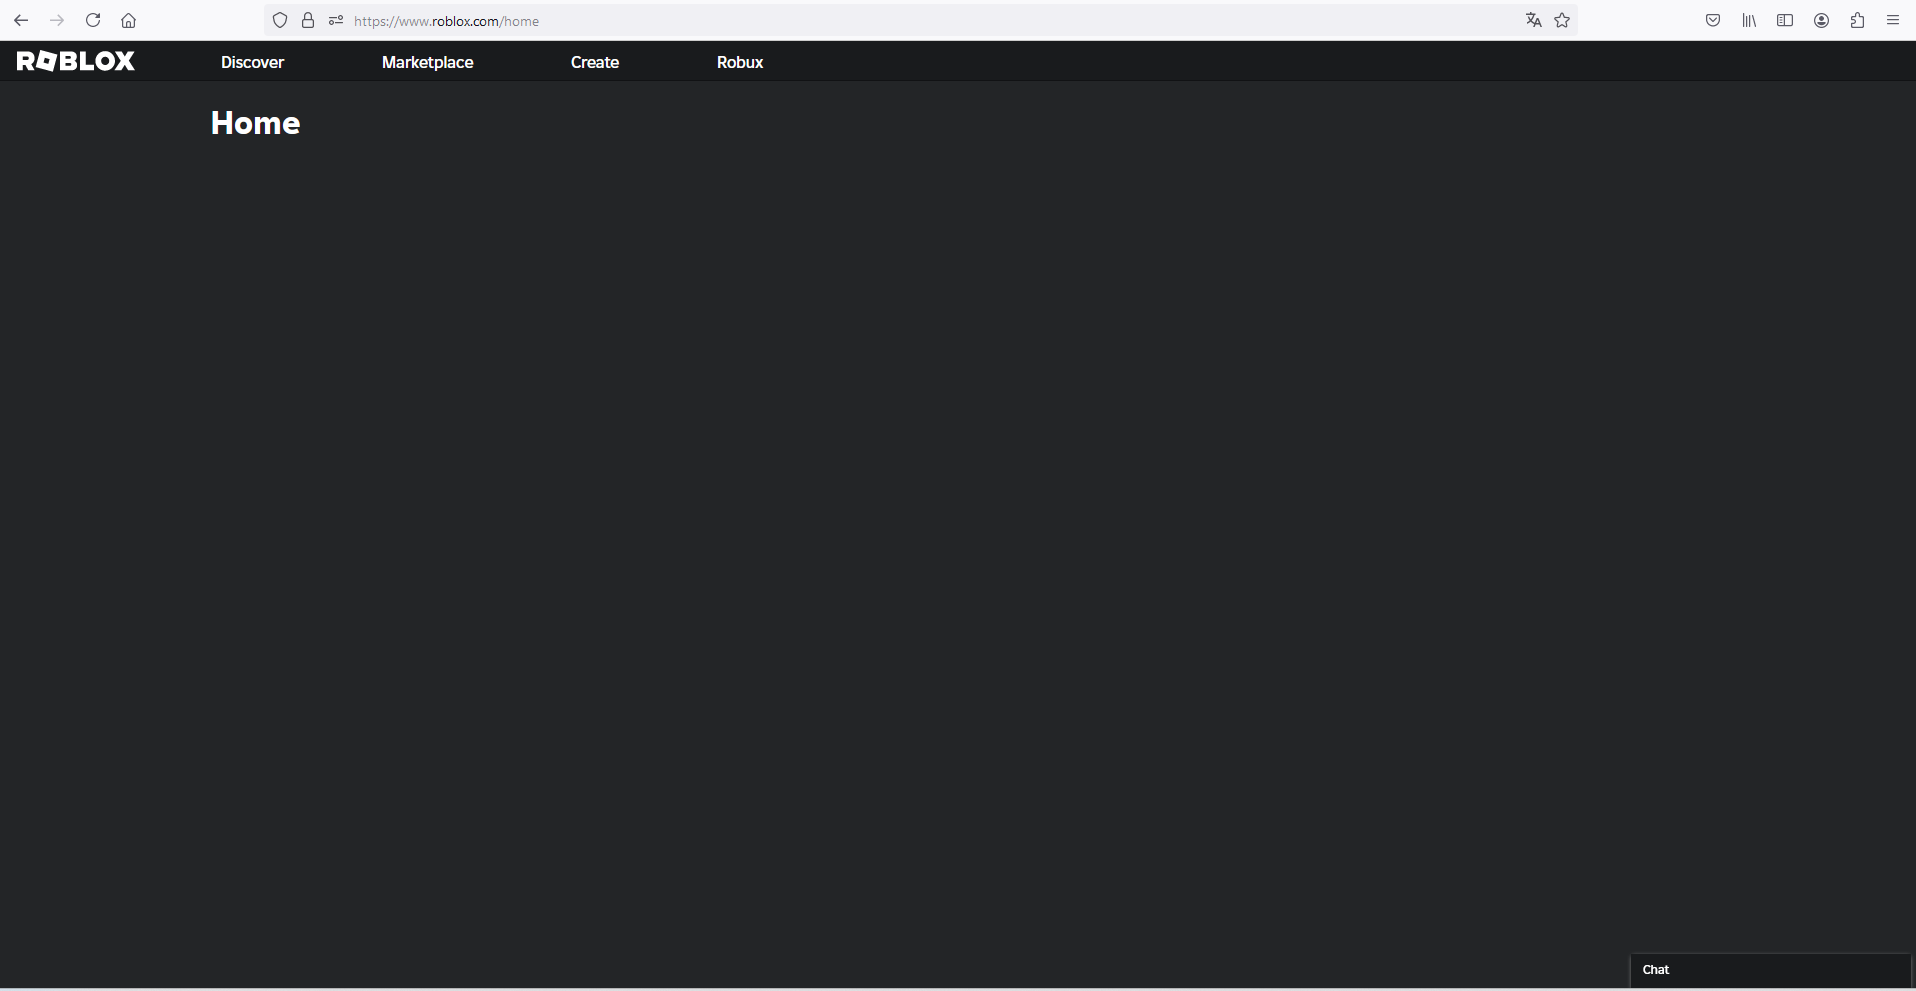1916x991 pixels.
Task: Open the Library icon in the toolbar
Action: (1749, 20)
